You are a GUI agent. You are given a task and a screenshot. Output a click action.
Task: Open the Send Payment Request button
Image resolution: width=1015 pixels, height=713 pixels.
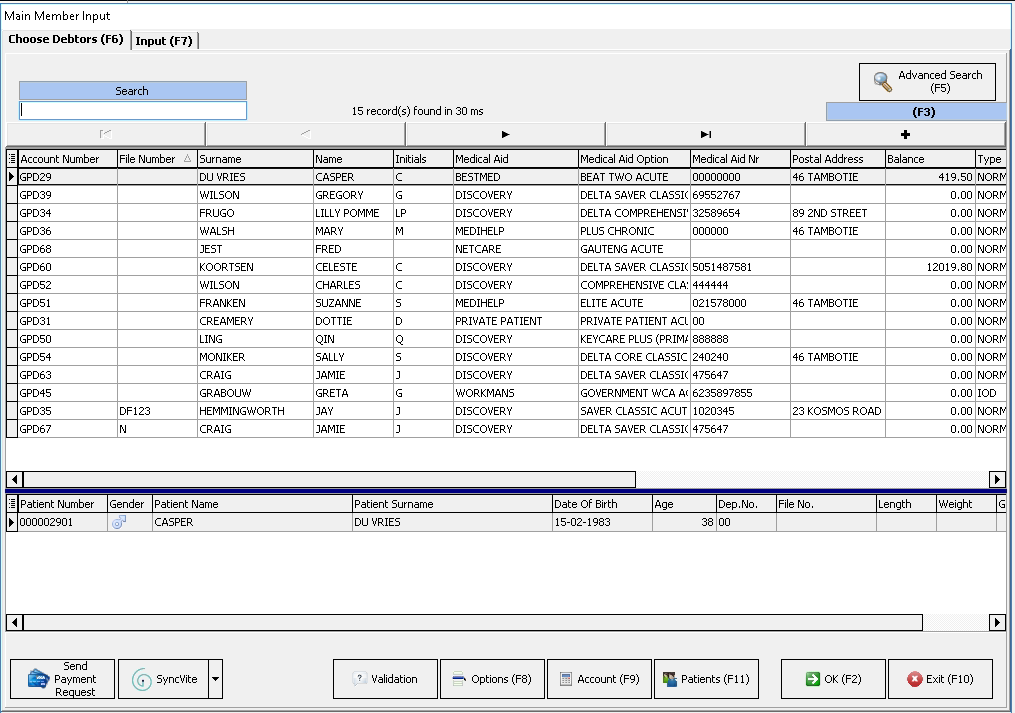[62, 679]
